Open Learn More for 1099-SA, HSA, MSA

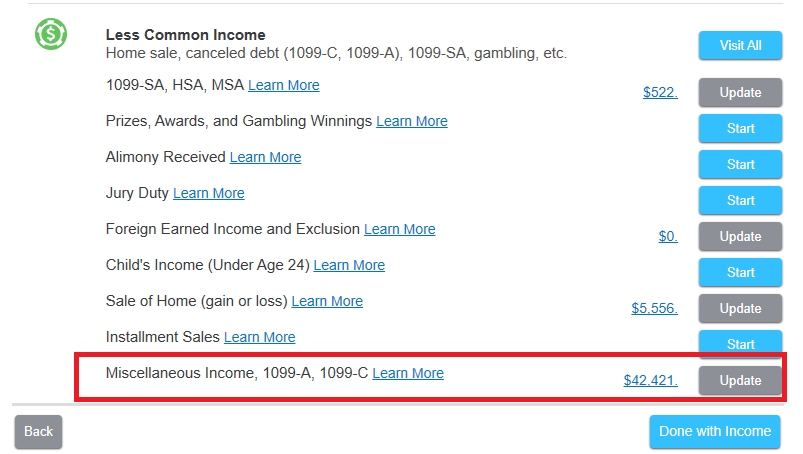tap(284, 86)
